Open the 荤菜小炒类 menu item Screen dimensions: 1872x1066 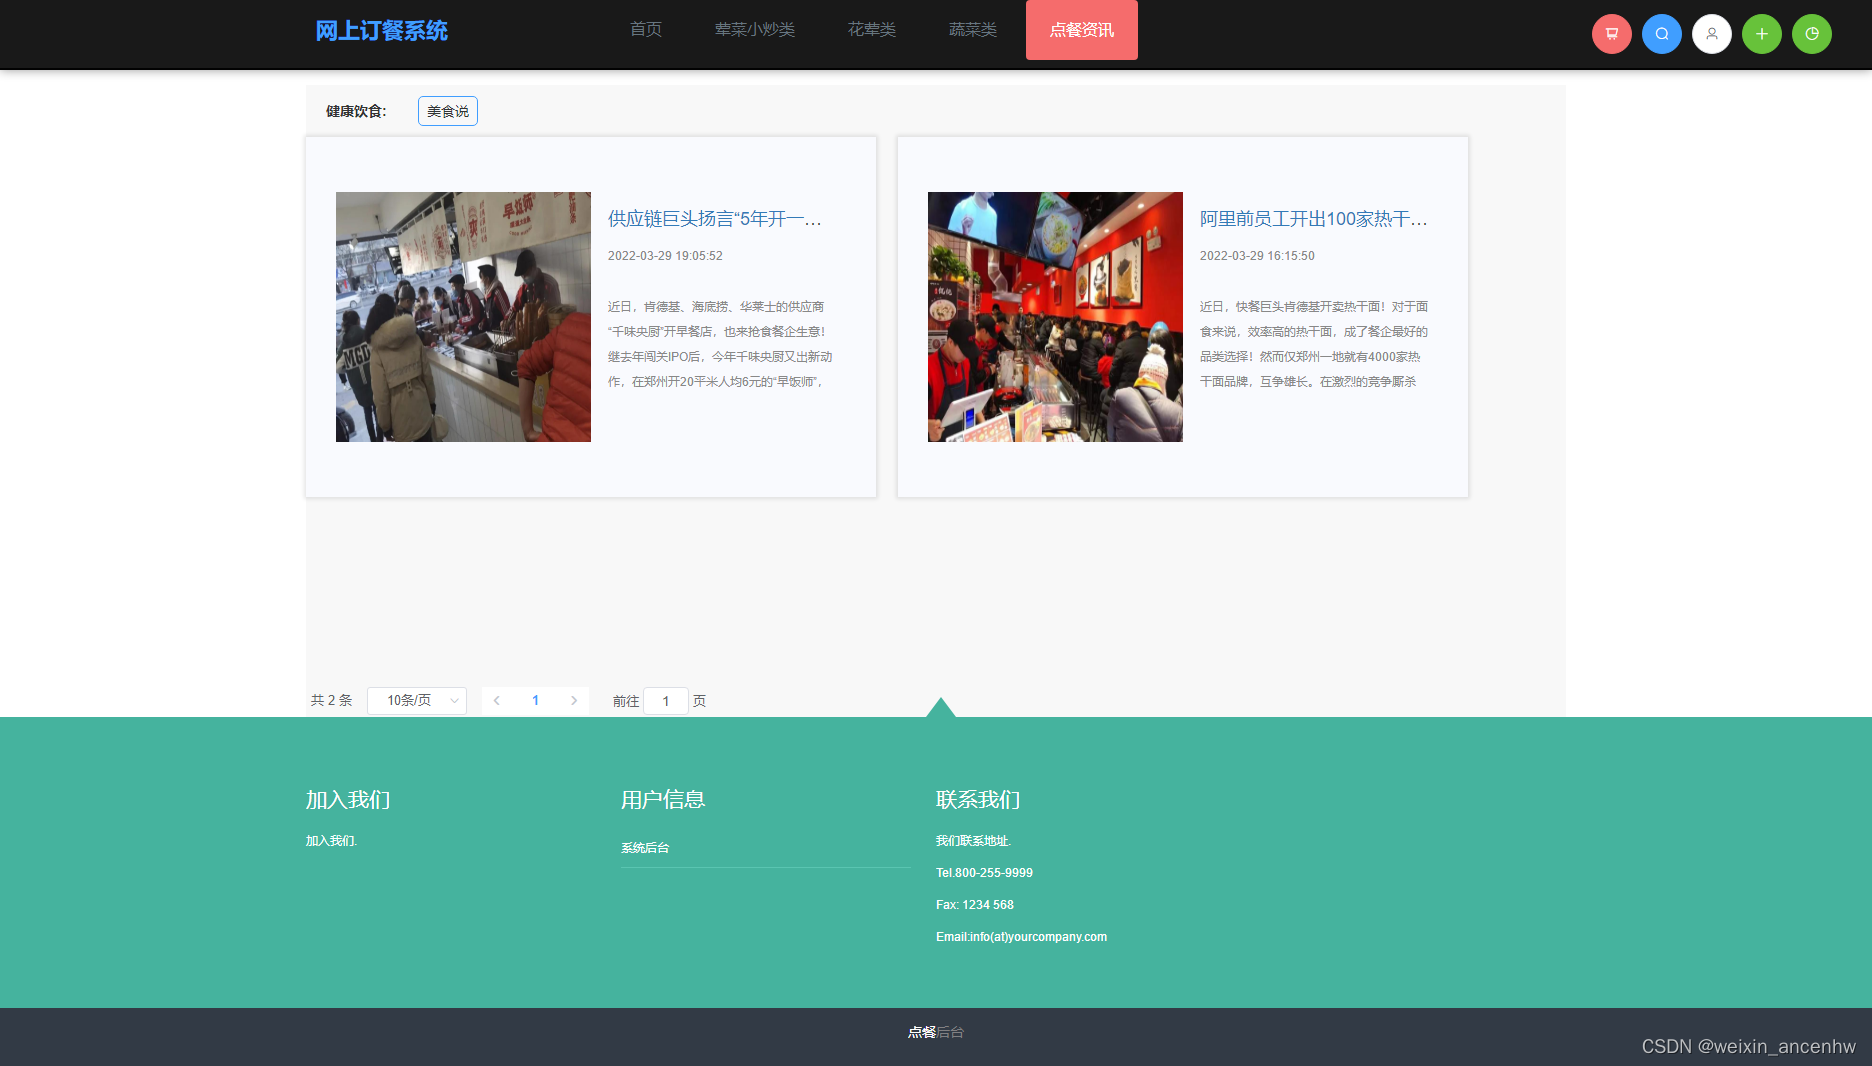coord(755,30)
